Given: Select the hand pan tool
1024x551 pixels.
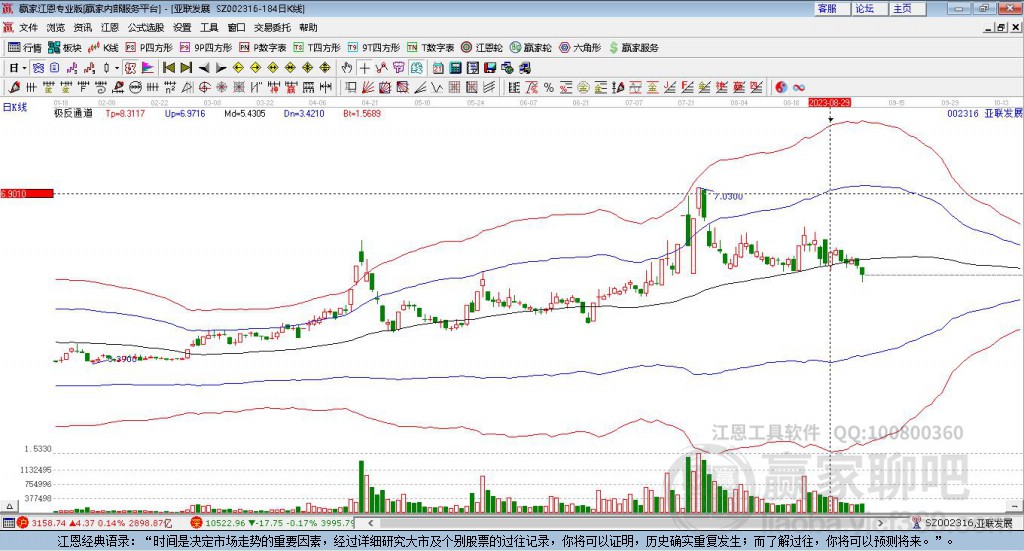Looking at the screenshot, I should 347,68.
